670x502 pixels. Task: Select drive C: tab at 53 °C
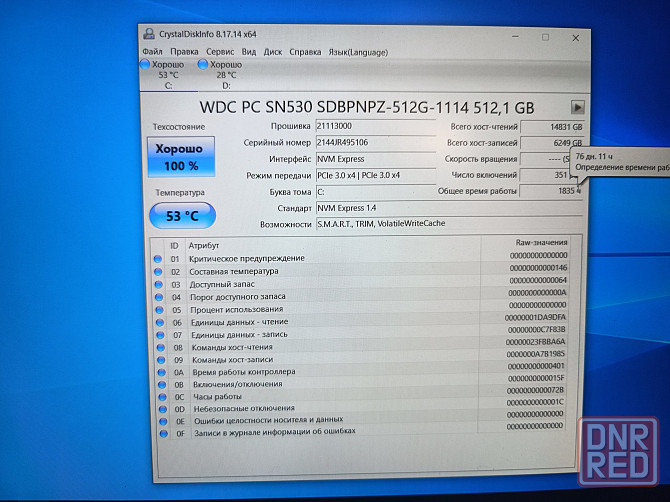click(x=168, y=75)
